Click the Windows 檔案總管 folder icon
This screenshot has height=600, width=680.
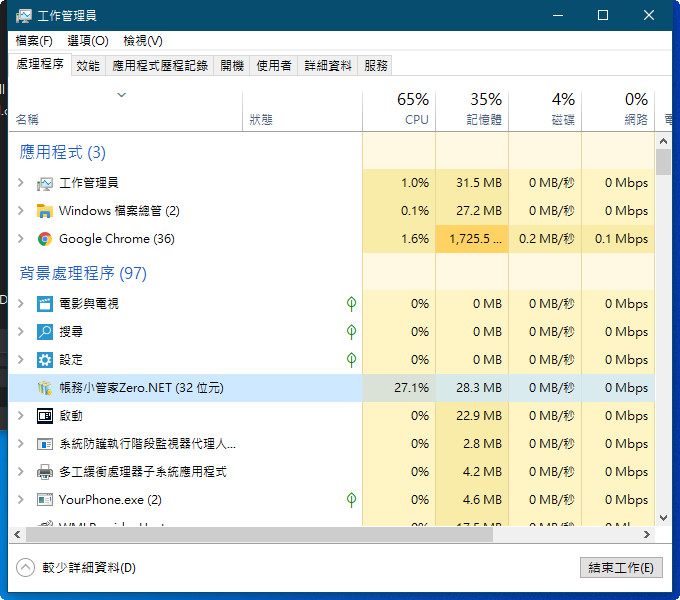tap(45, 211)
